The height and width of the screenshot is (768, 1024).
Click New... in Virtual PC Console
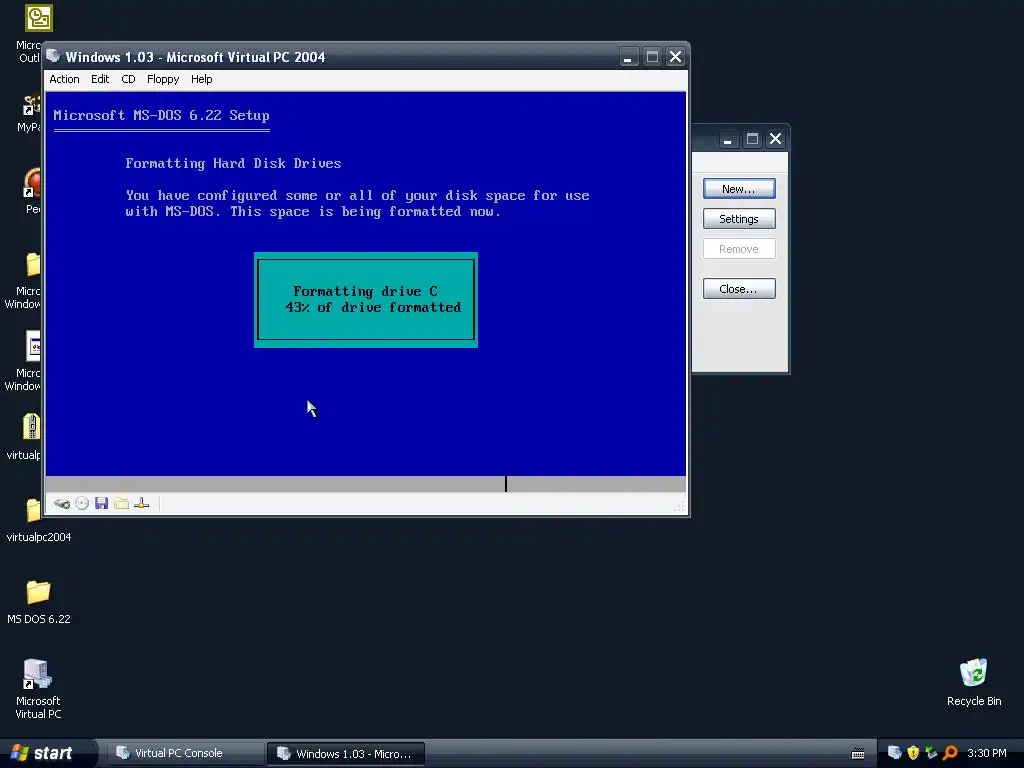point(739,189)
